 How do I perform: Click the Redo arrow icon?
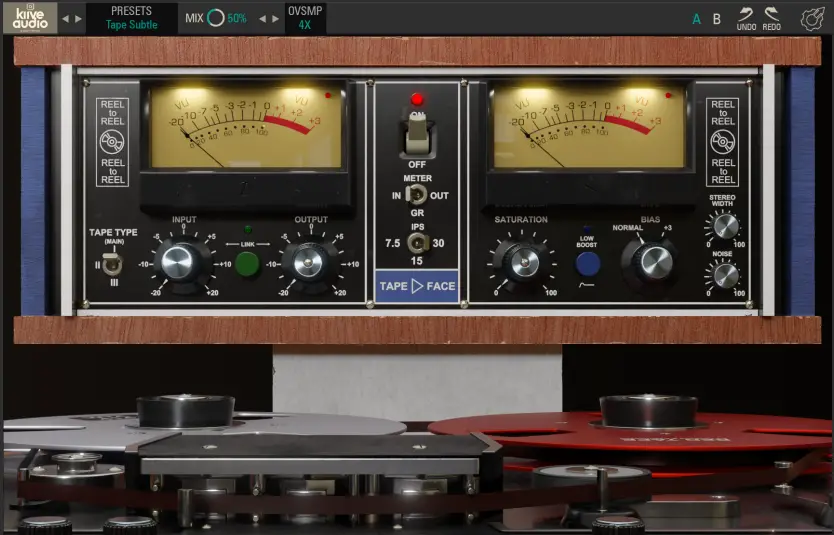772,14
